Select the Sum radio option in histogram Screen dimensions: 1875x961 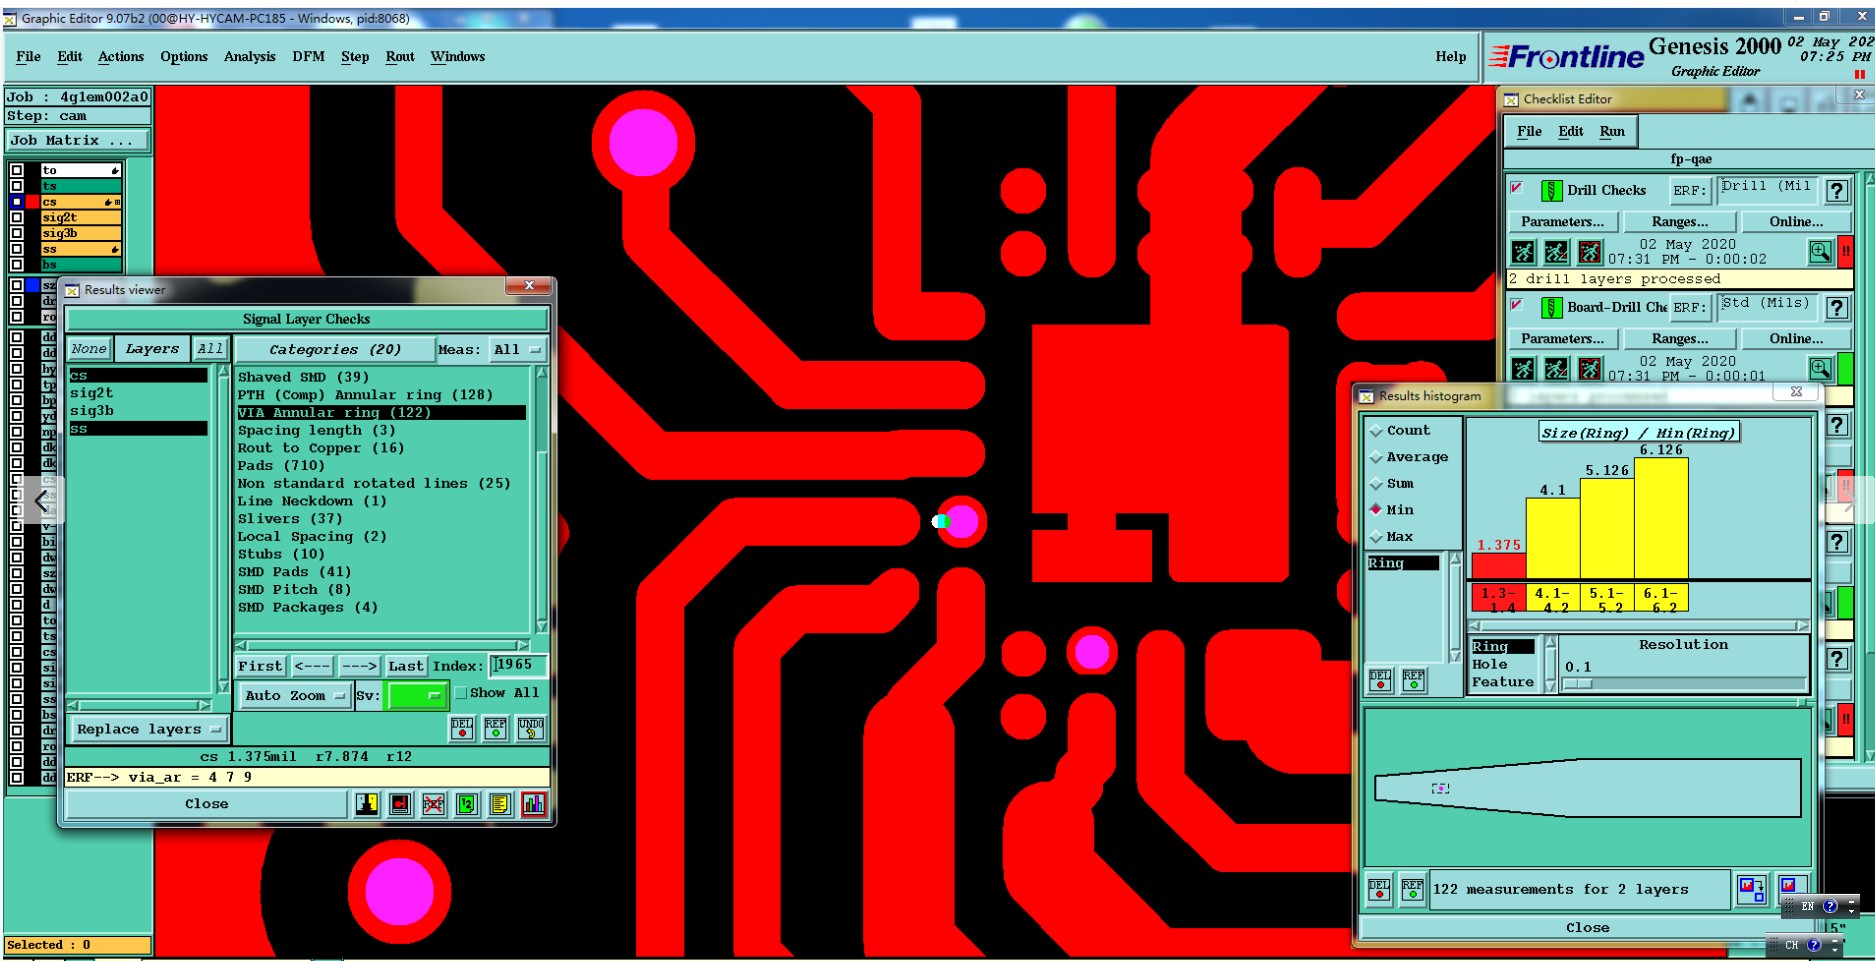click(1377, 484)
